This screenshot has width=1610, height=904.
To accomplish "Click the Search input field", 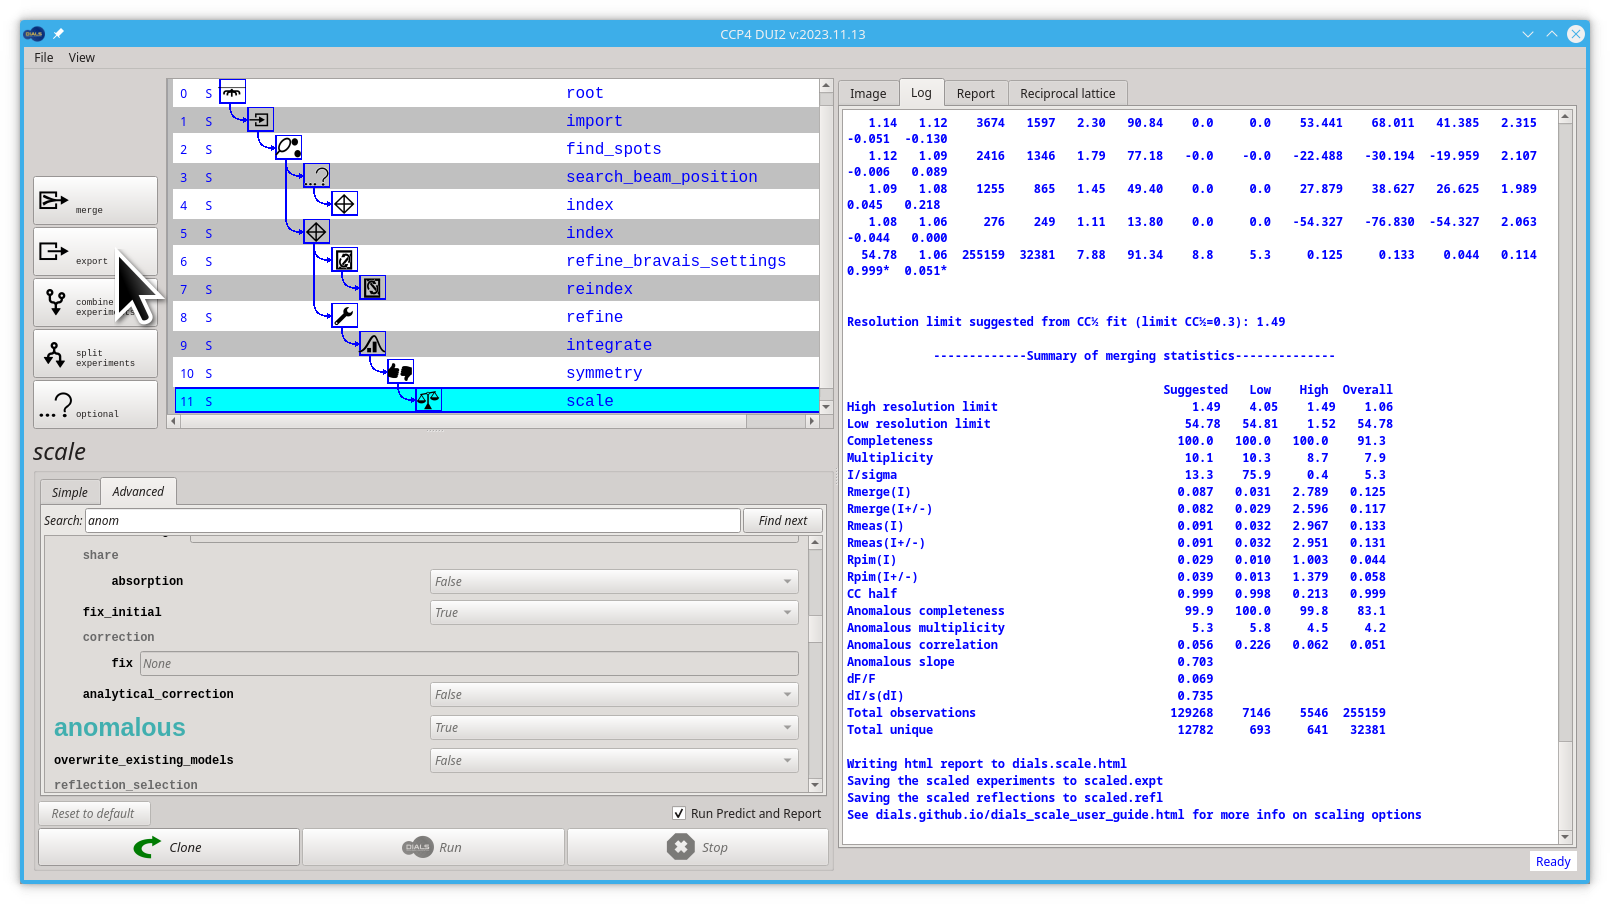I will (x=412, y=521).
